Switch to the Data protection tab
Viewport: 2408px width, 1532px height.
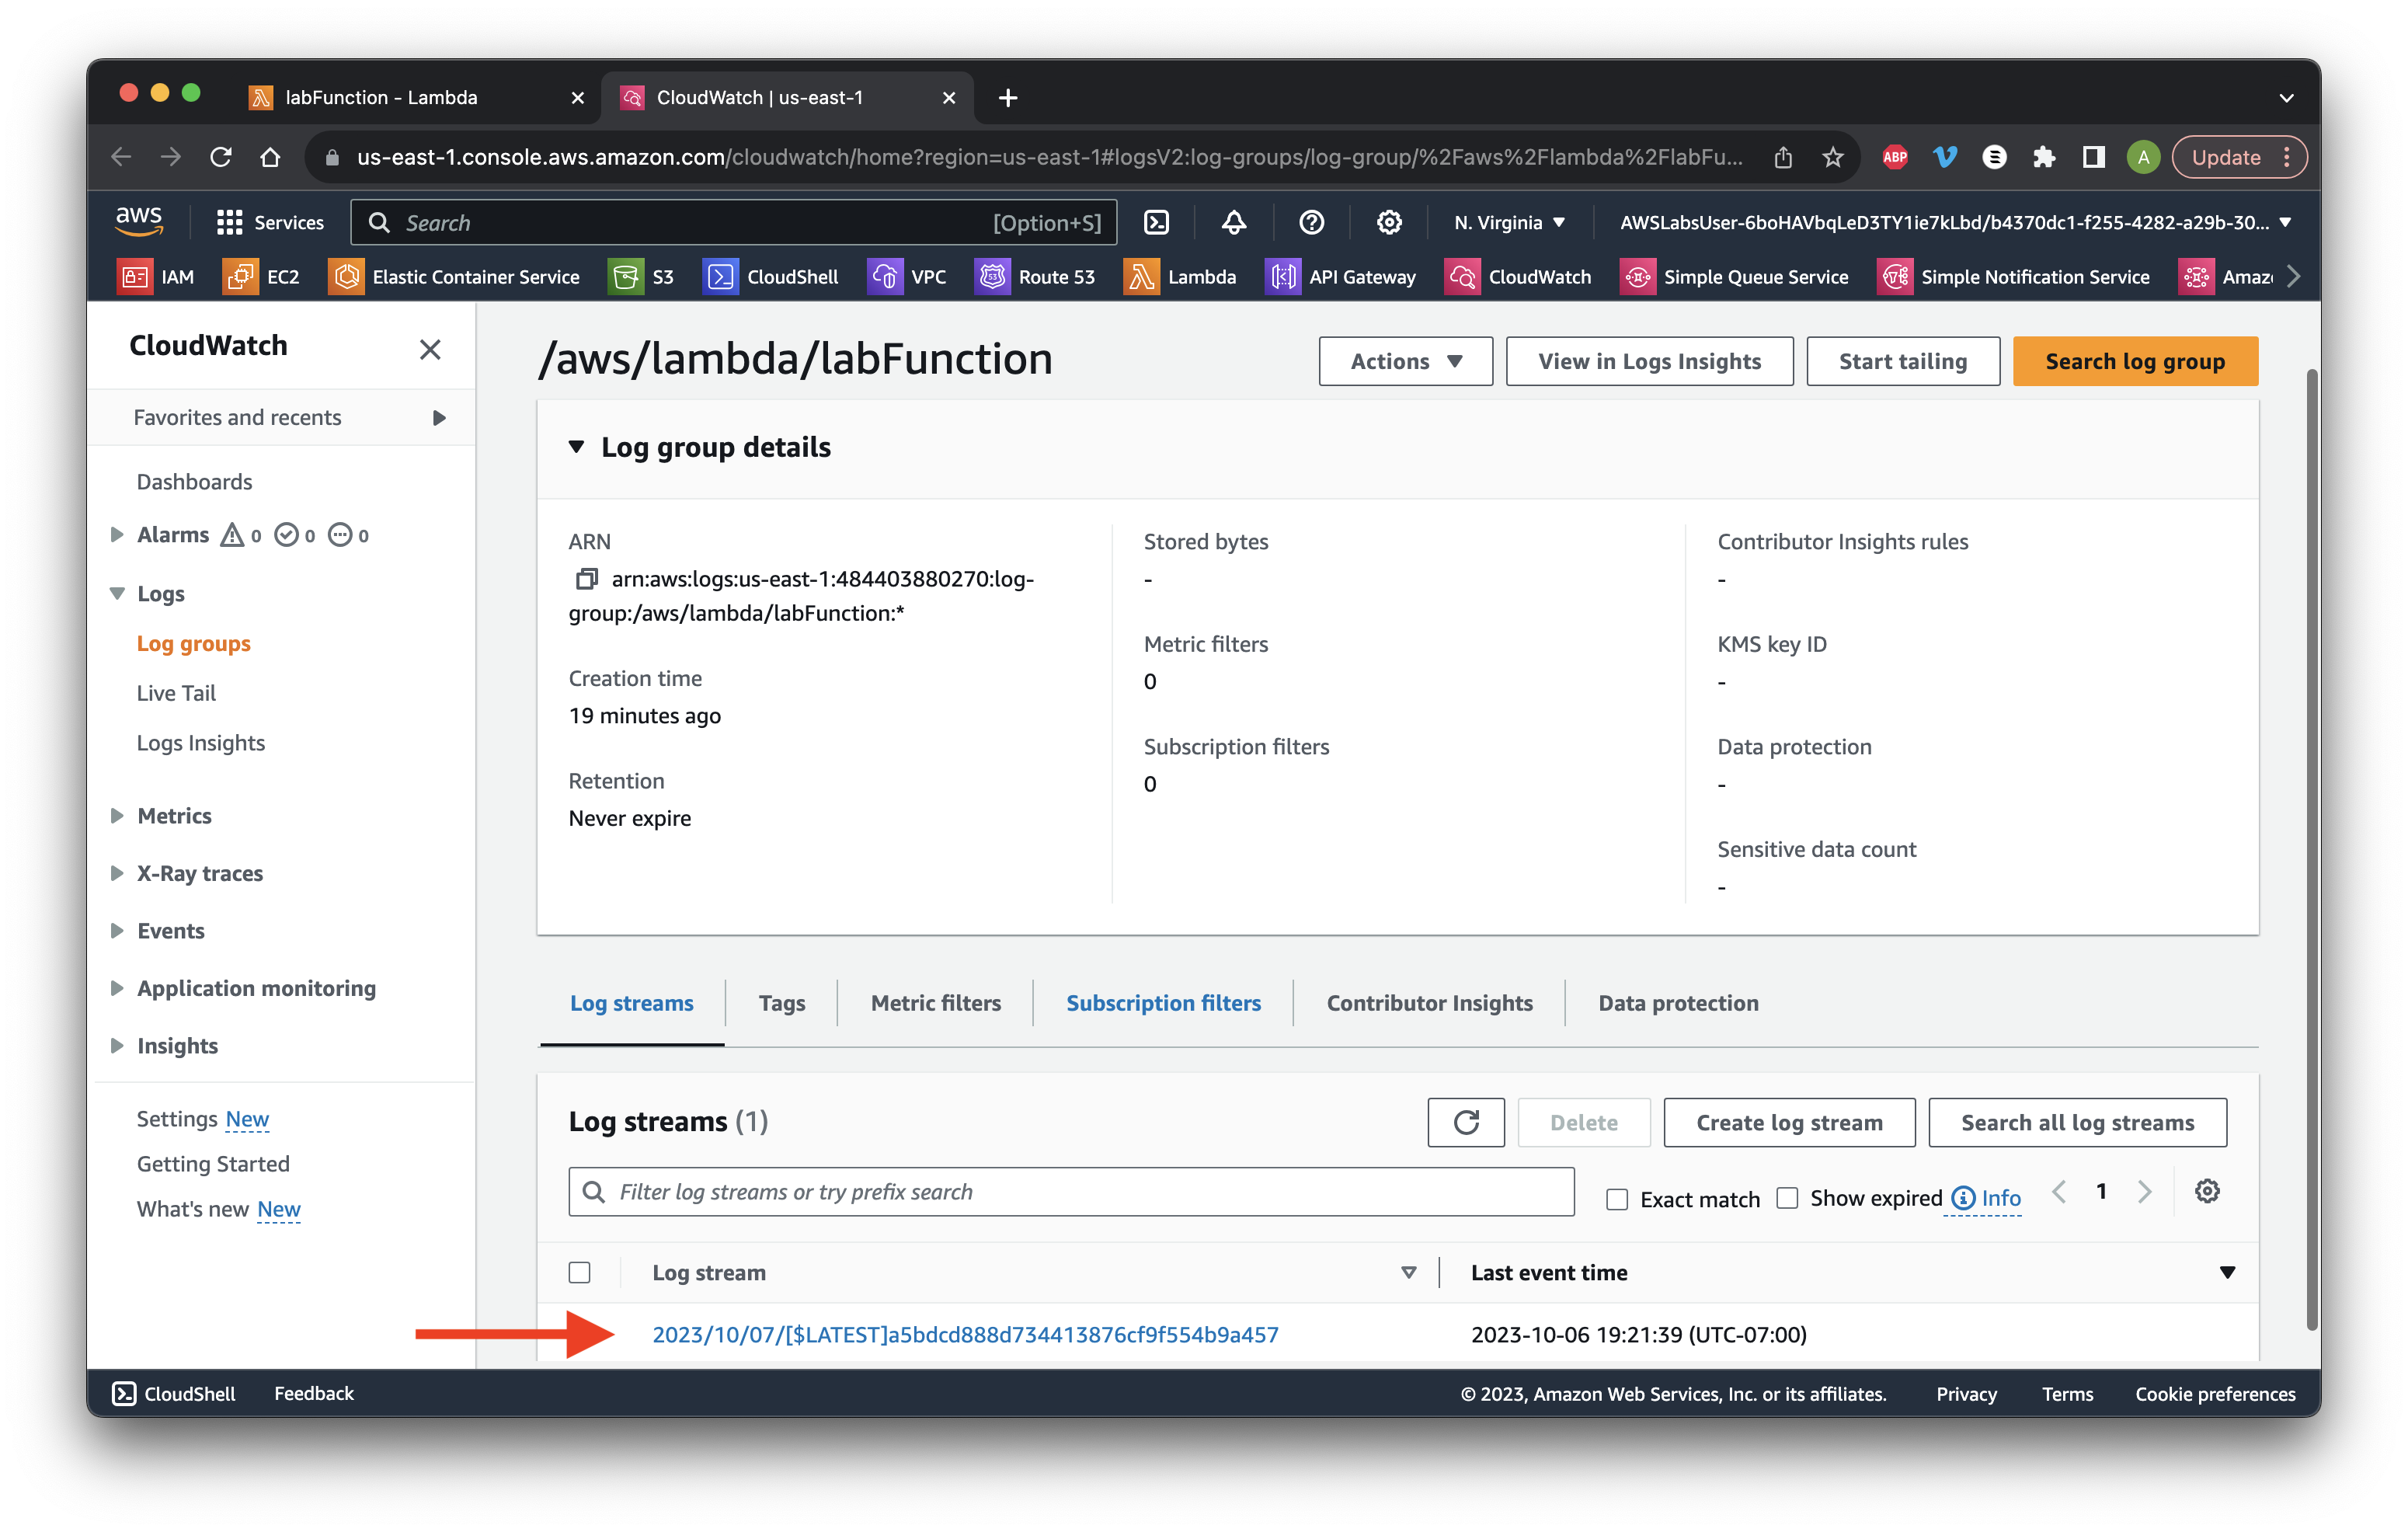click(1678, 1002)
